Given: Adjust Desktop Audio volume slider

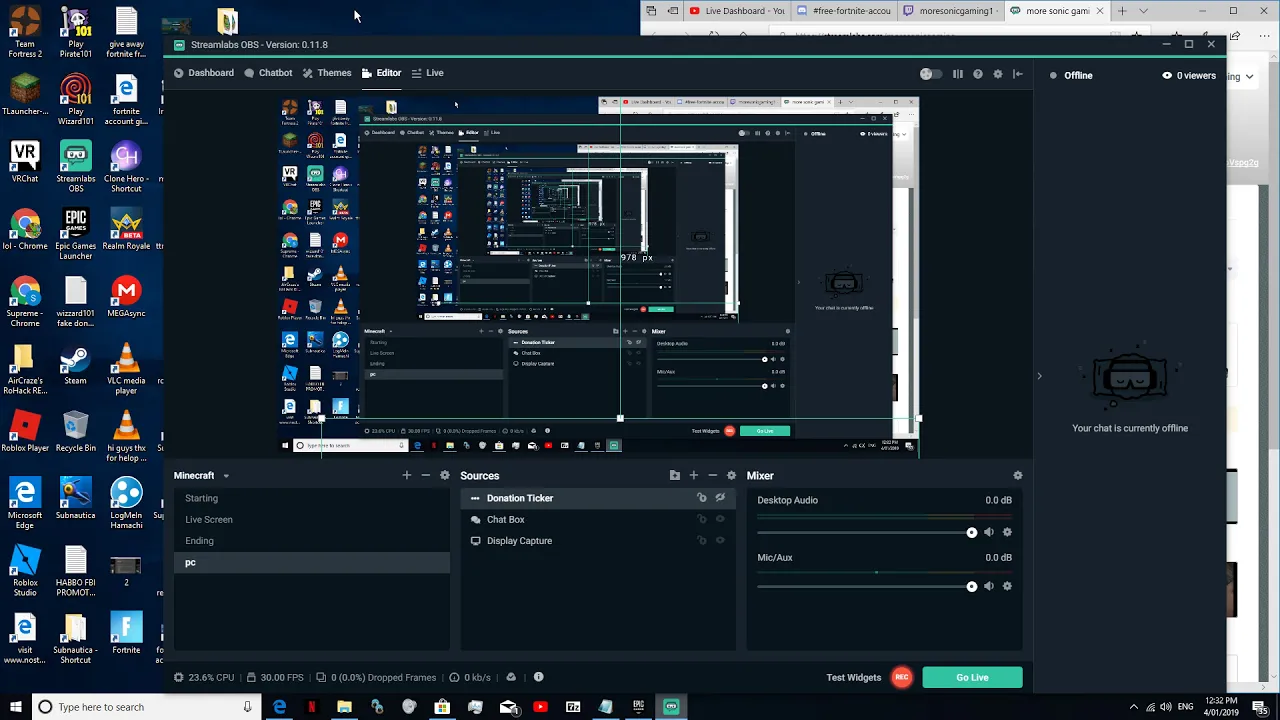Looking at the screenshot, I should (867, 532).
